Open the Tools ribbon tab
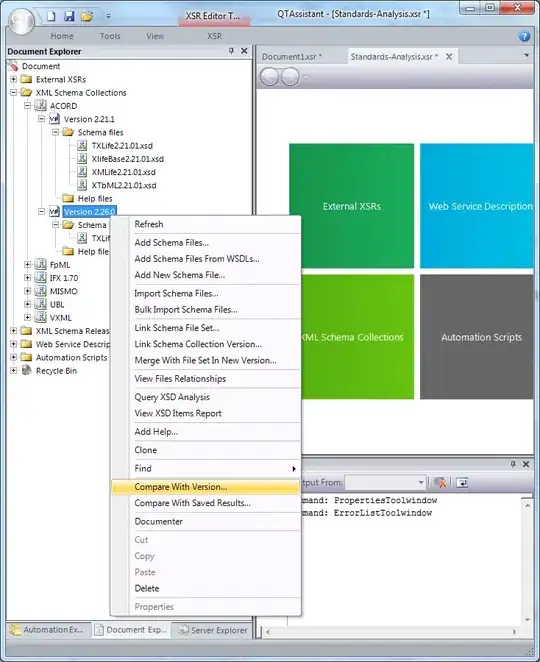The width and height of the screenshot is (540, 662). click(110, 36)
